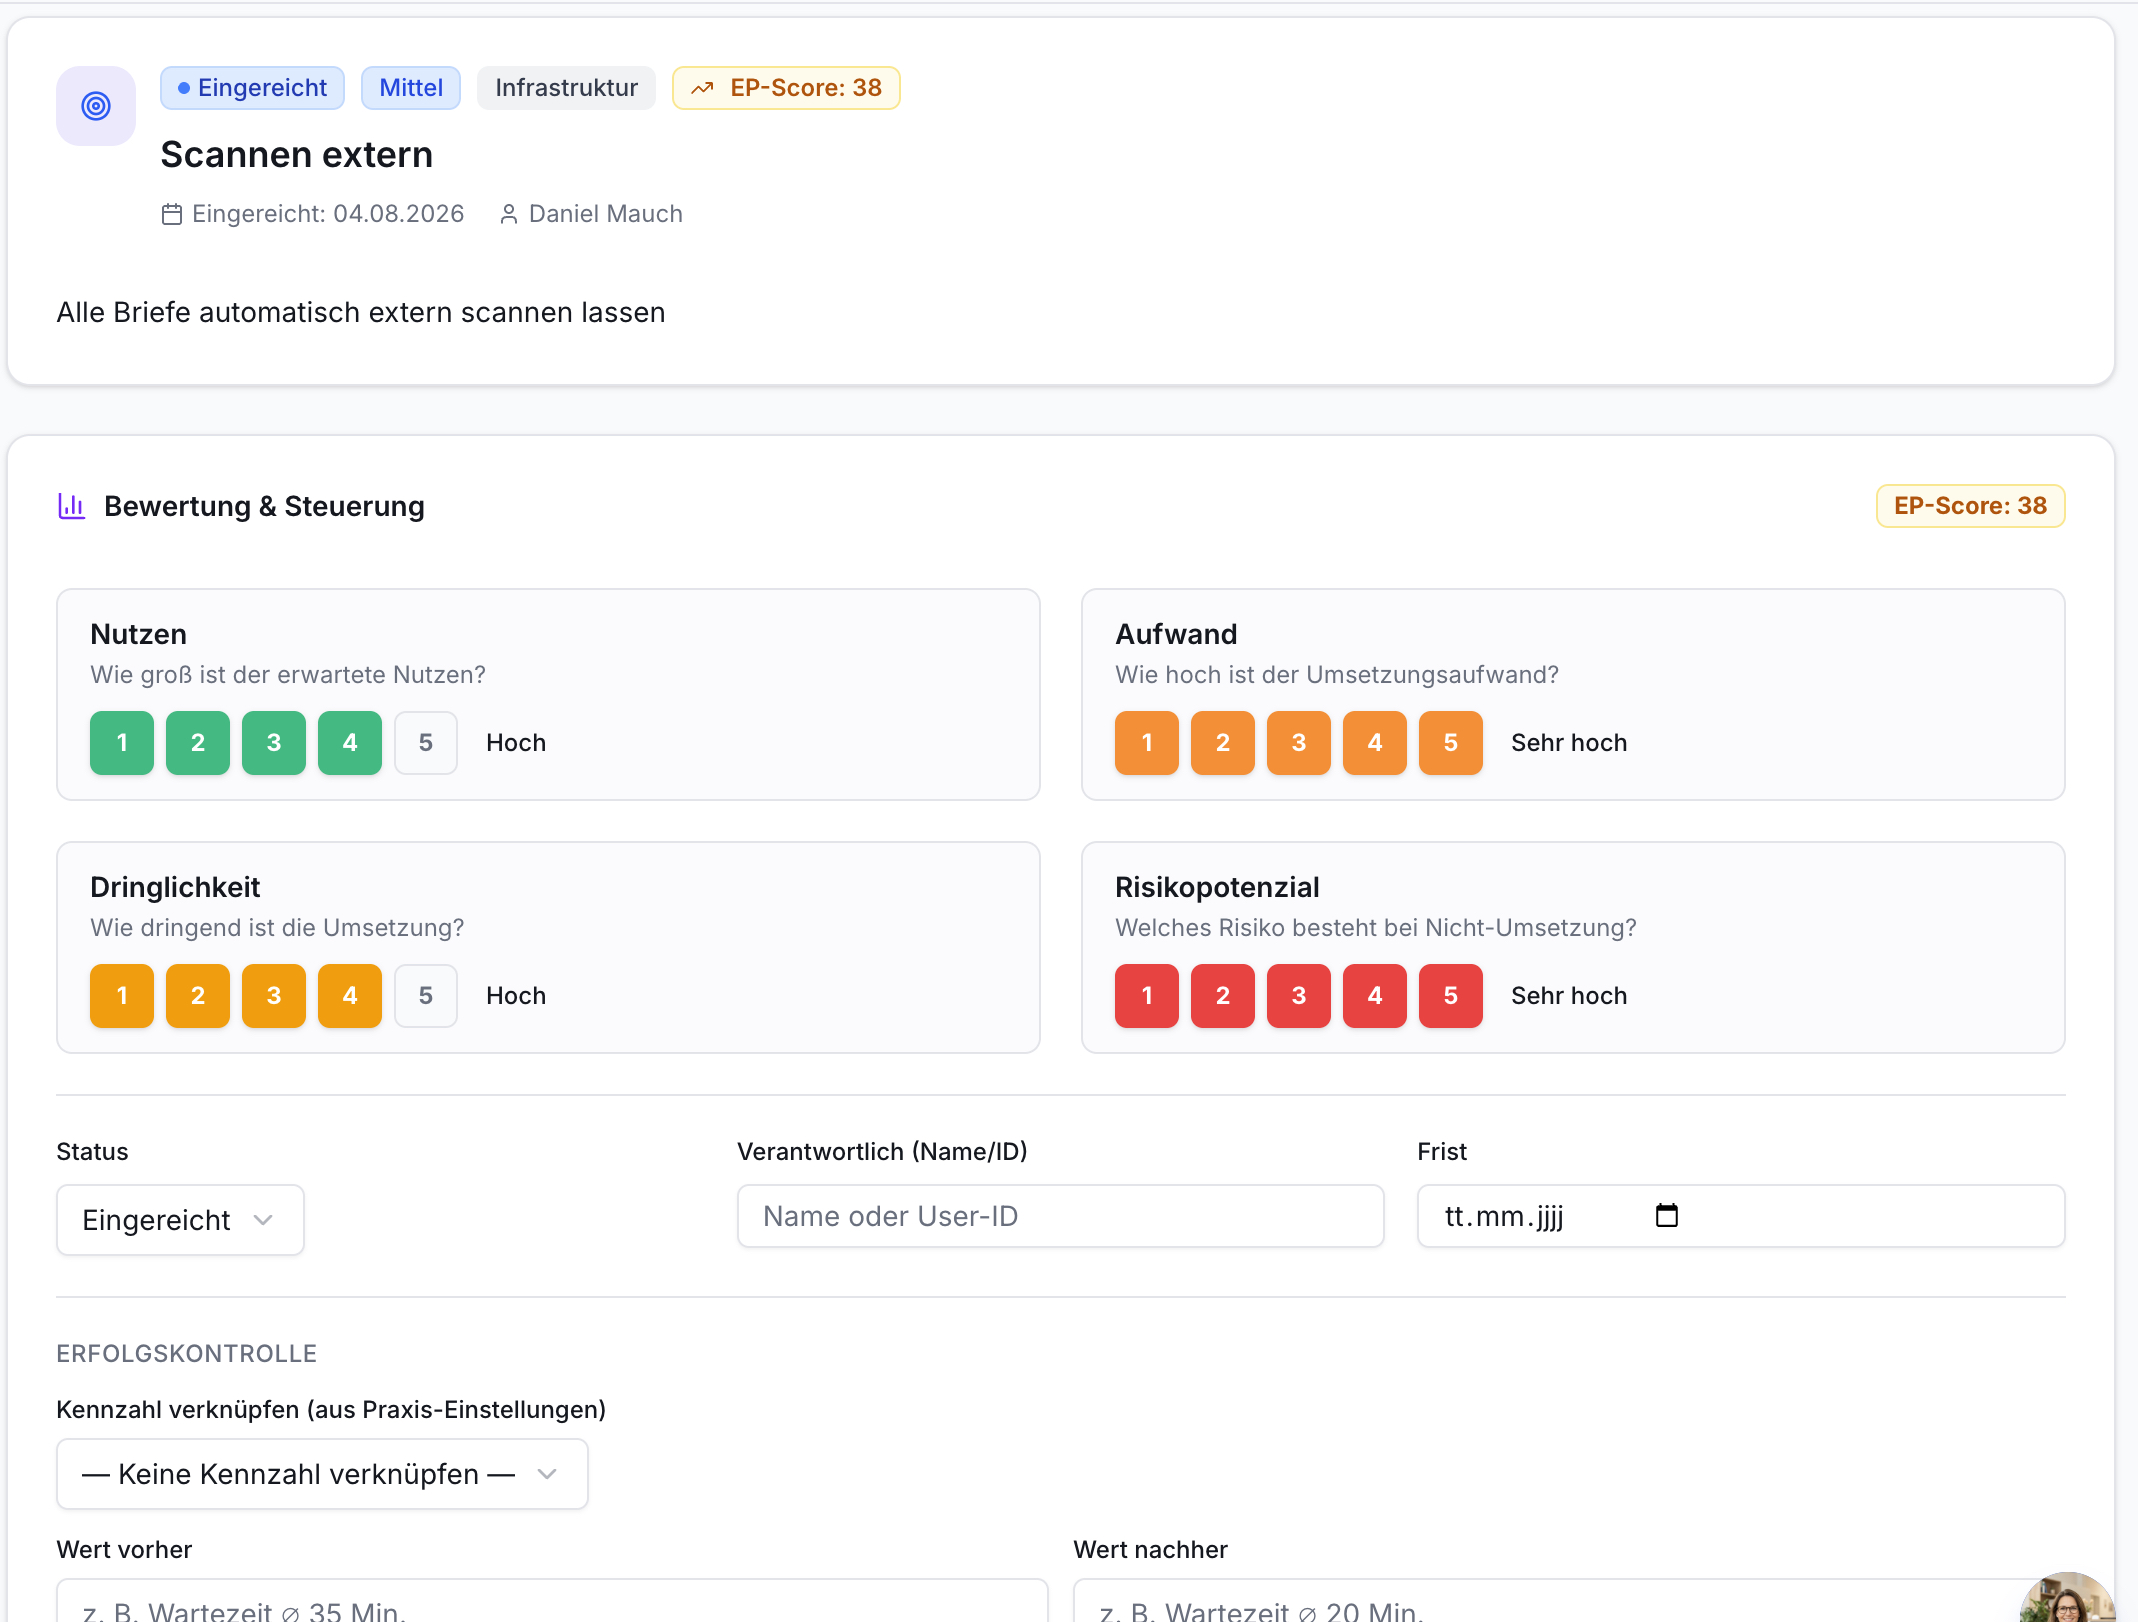Click the user avatar in bottom right corner
Viewport: 2138px width, 1622px height.
tap(2067, 1598)
